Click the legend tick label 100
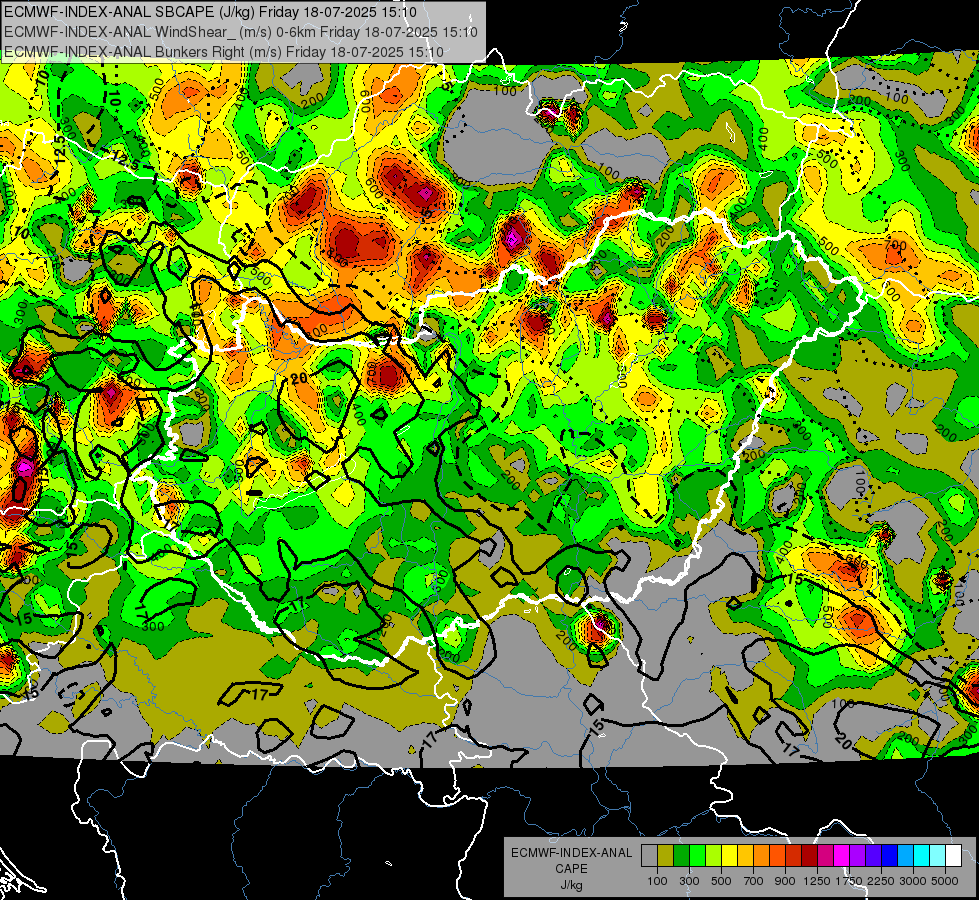Image resolution: width=979 pixels, height=900 pixels. tap(657, 881)
